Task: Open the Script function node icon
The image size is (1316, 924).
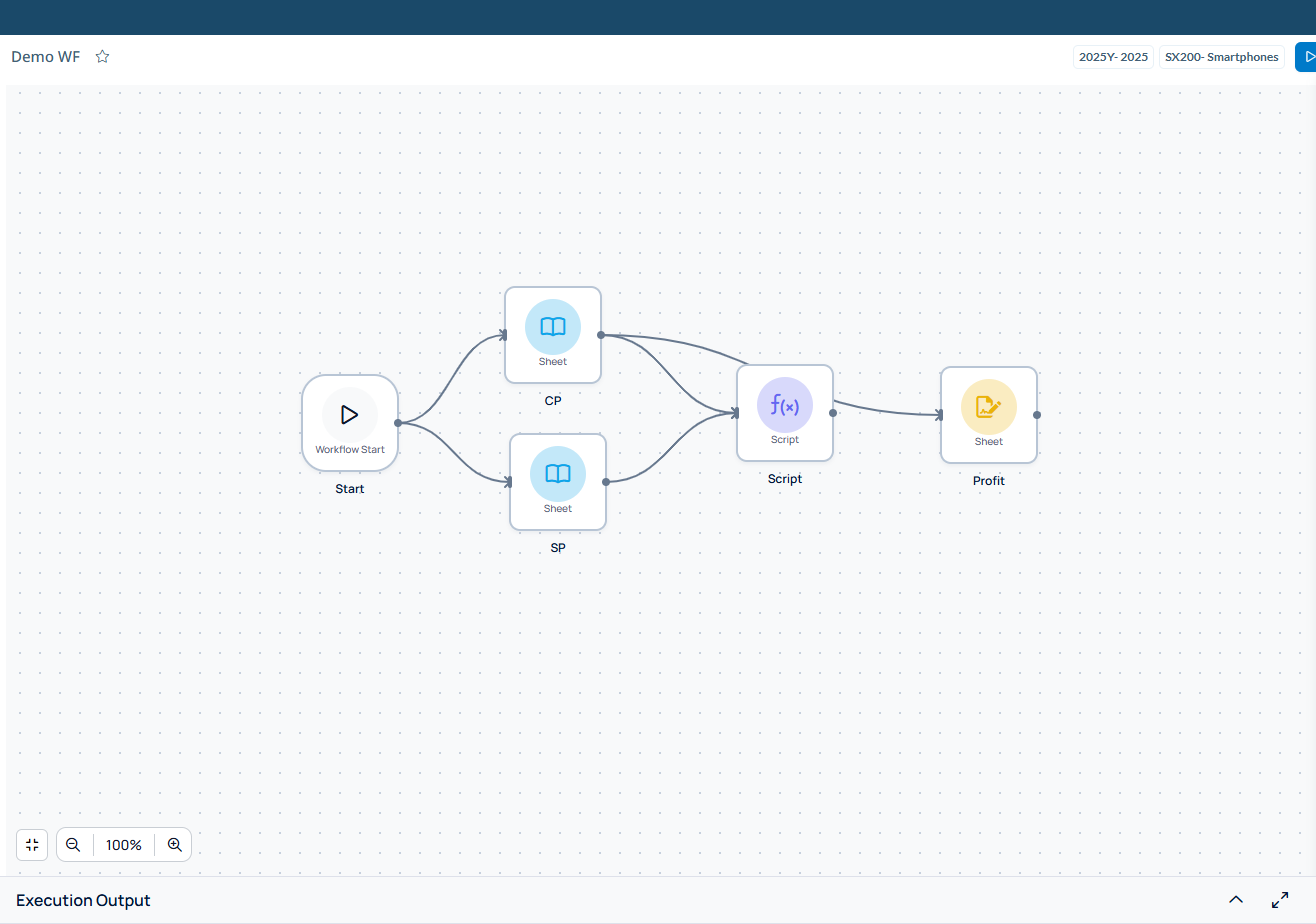Action: 785,405
